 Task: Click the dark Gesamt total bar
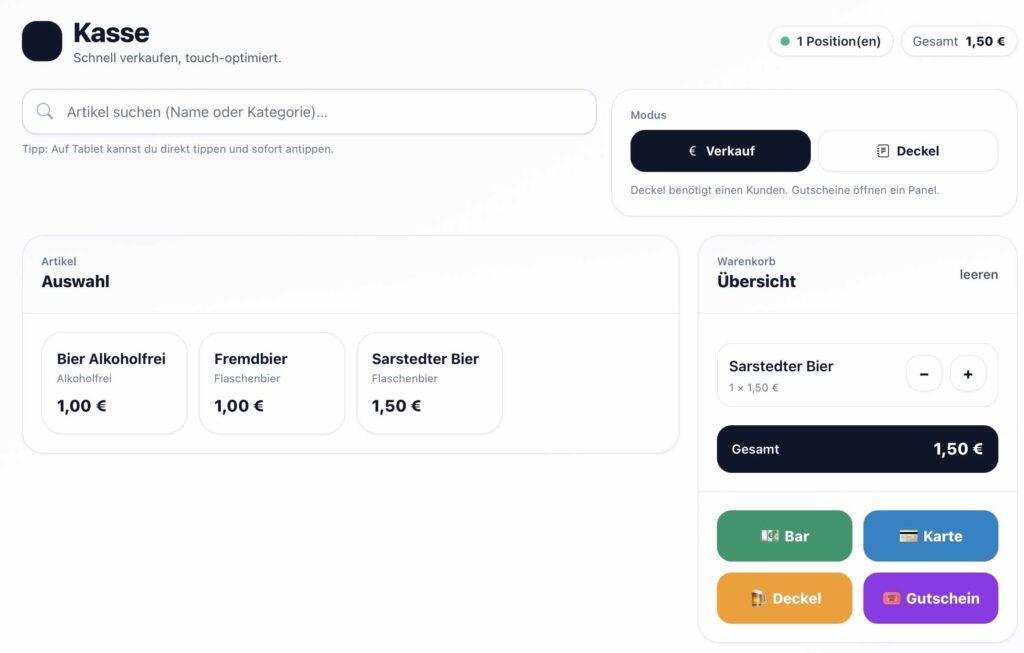857,449
